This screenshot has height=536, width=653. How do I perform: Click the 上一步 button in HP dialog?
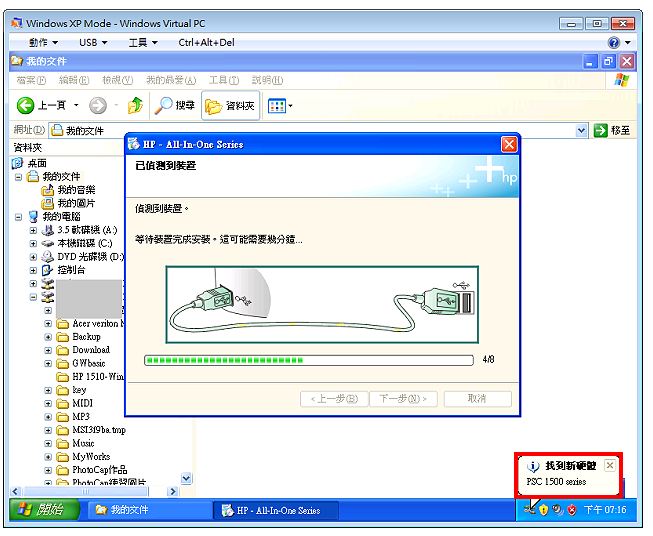(x=334, y=399)
